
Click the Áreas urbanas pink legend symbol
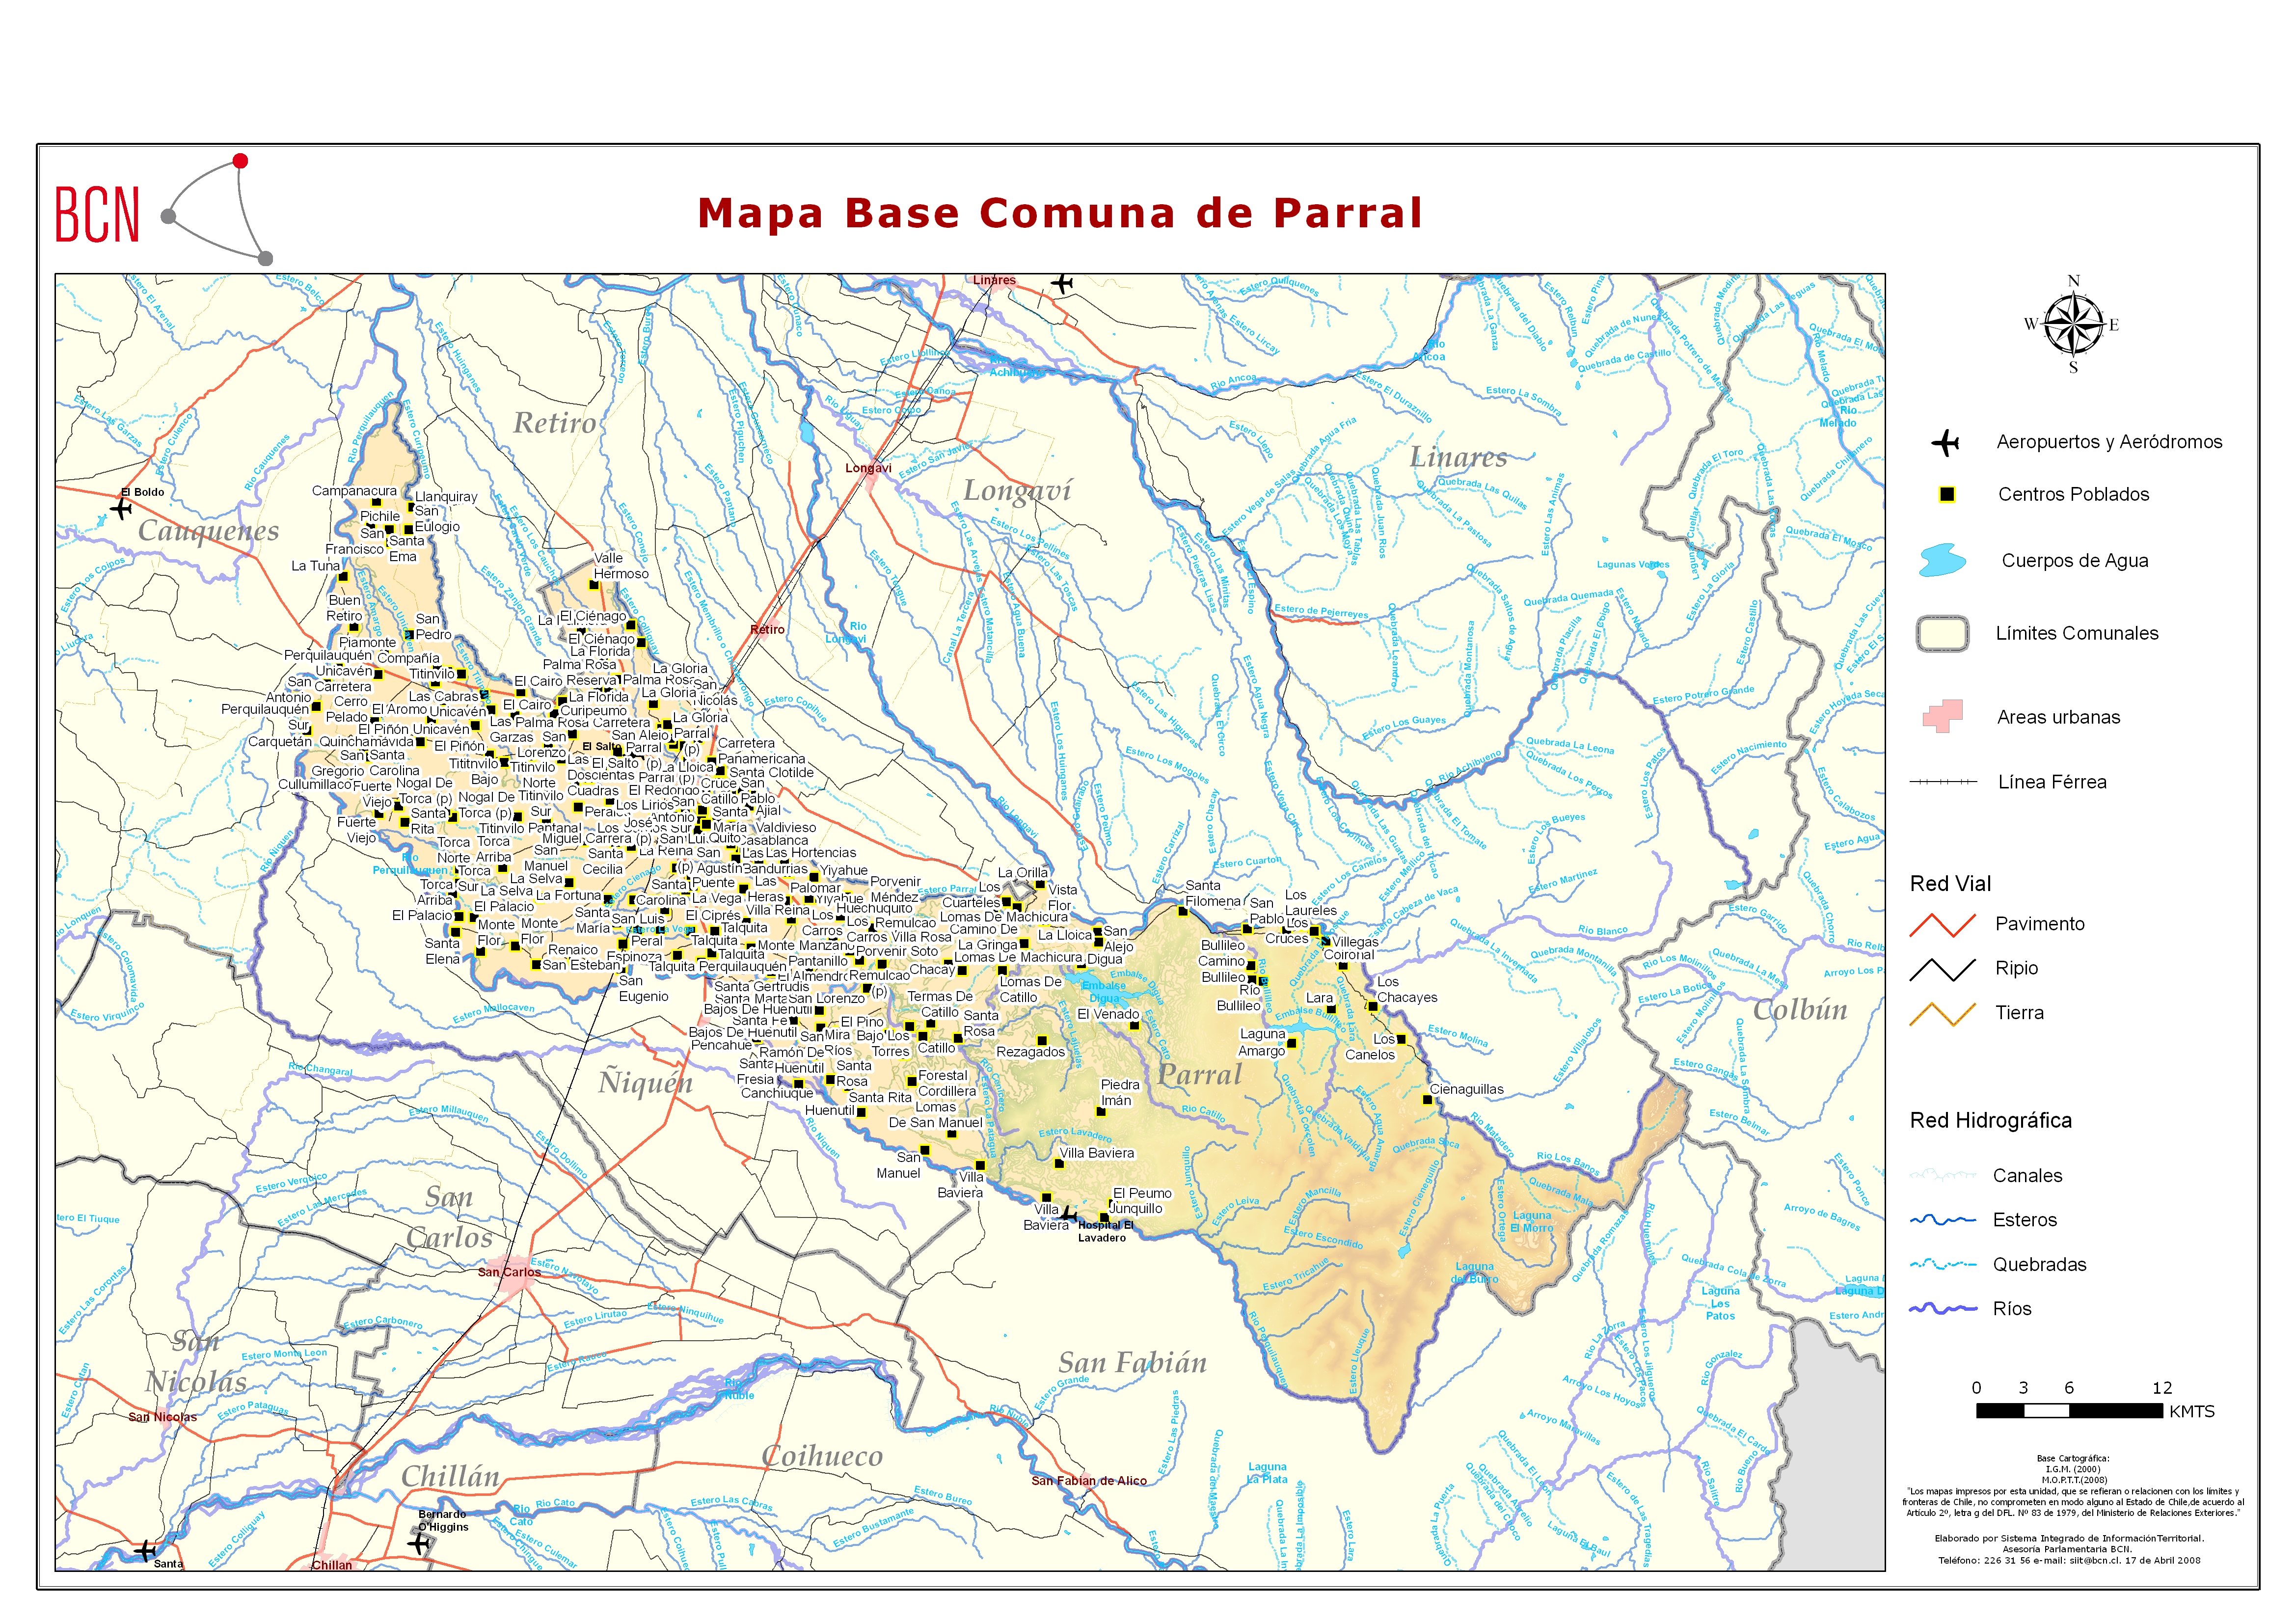1942,716
